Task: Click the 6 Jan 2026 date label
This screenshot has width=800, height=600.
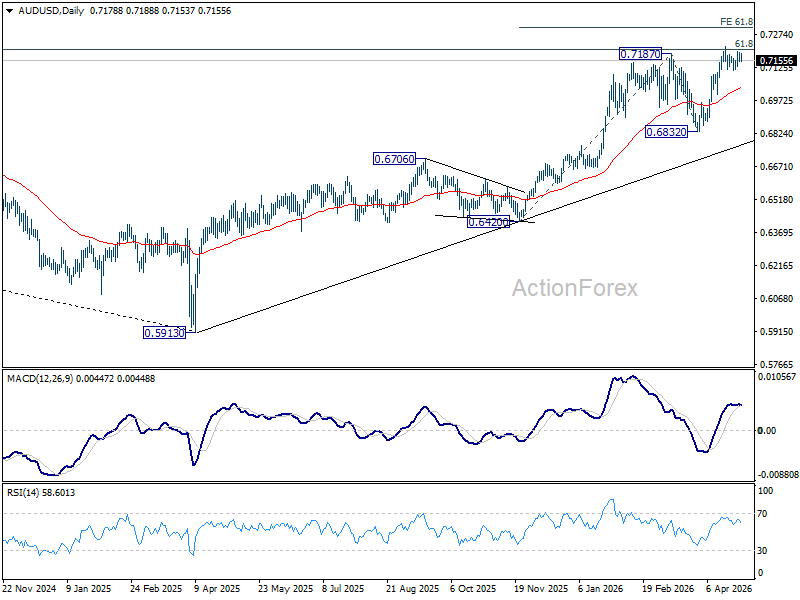Action: [x=601, y=589]
